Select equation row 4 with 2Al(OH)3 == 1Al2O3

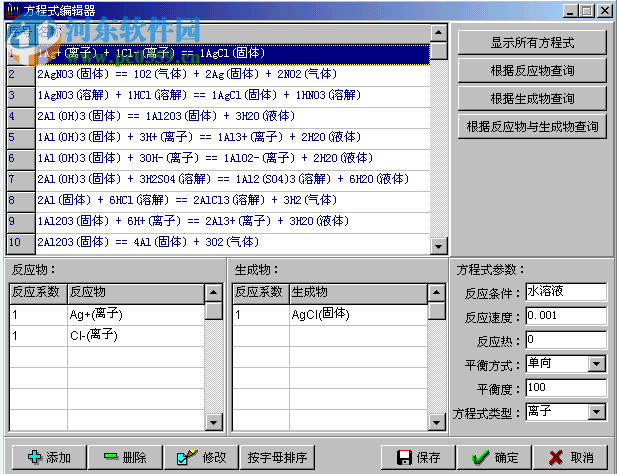click(233, 116)
